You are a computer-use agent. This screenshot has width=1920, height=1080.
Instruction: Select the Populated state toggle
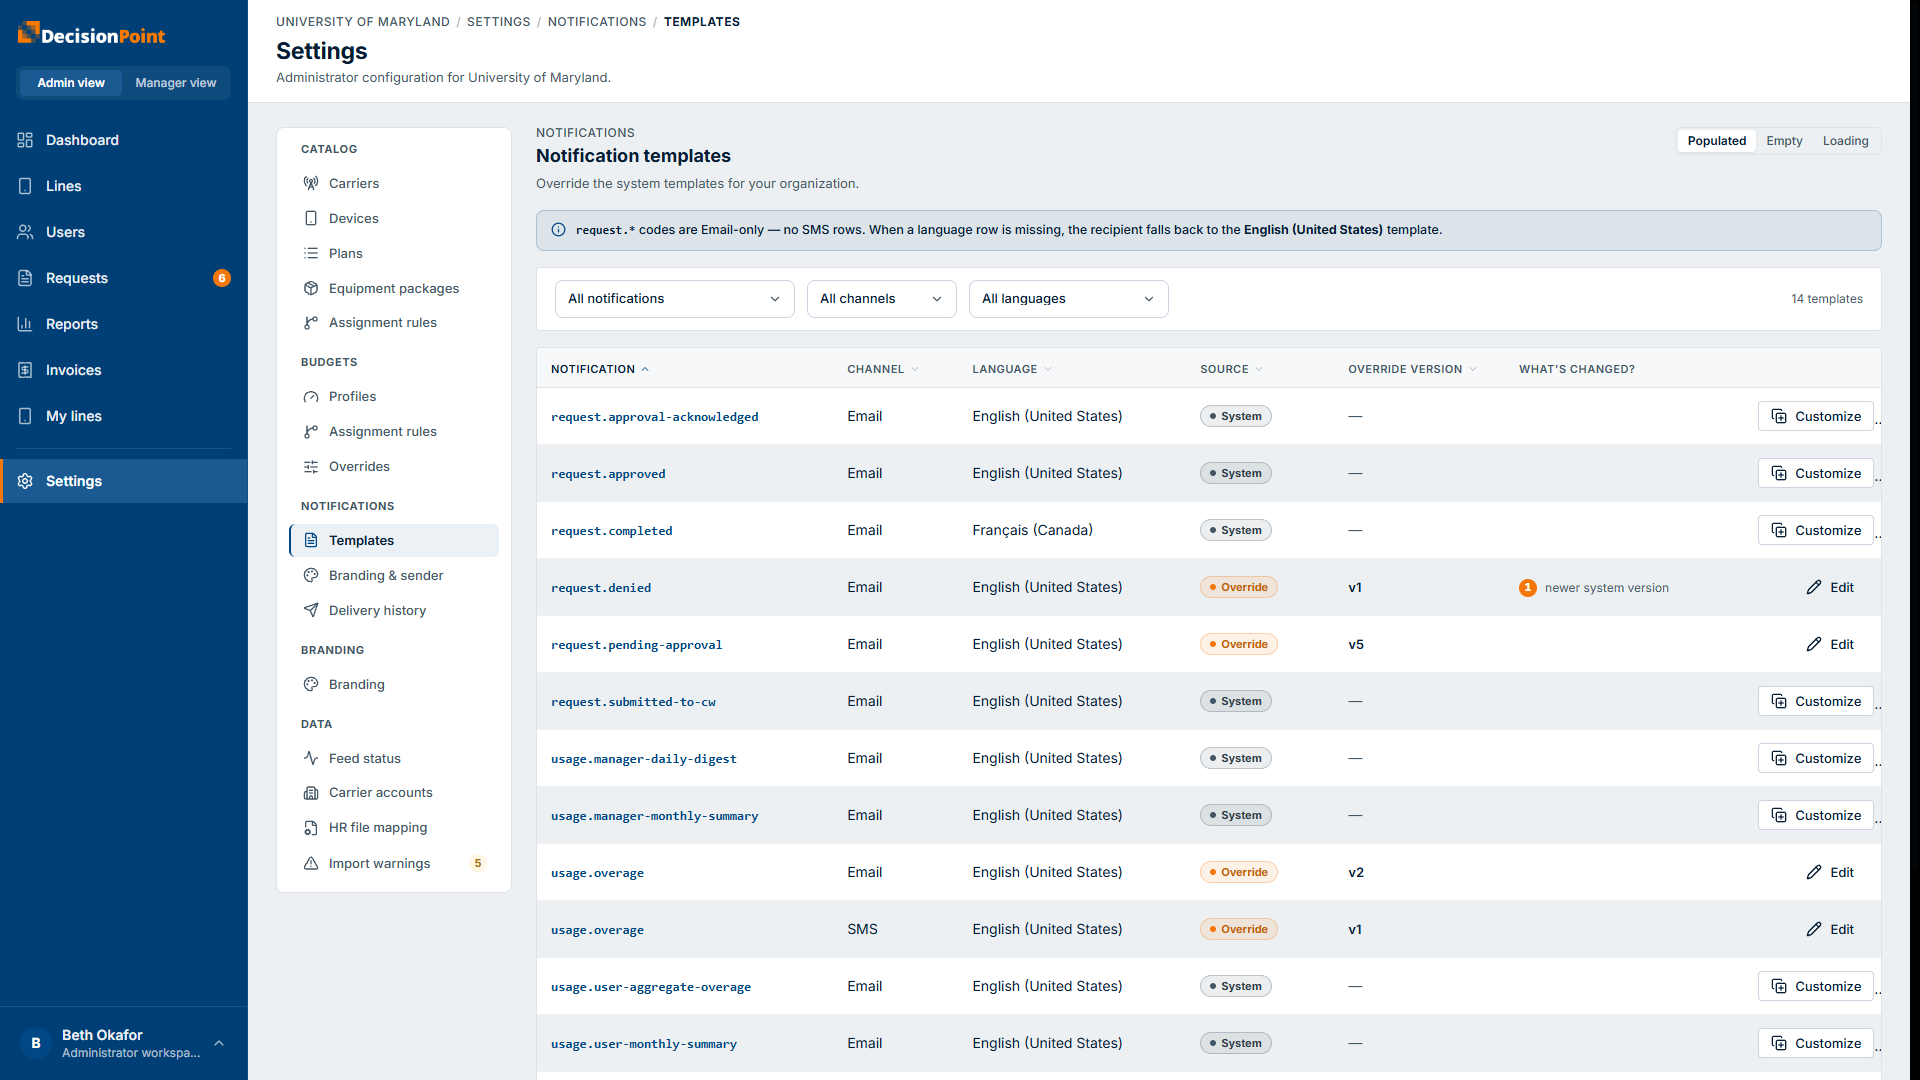[x=1717, y=141]
